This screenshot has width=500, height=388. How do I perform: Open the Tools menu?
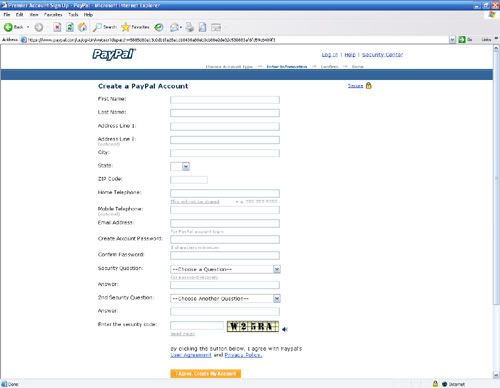tap(73, 15)
